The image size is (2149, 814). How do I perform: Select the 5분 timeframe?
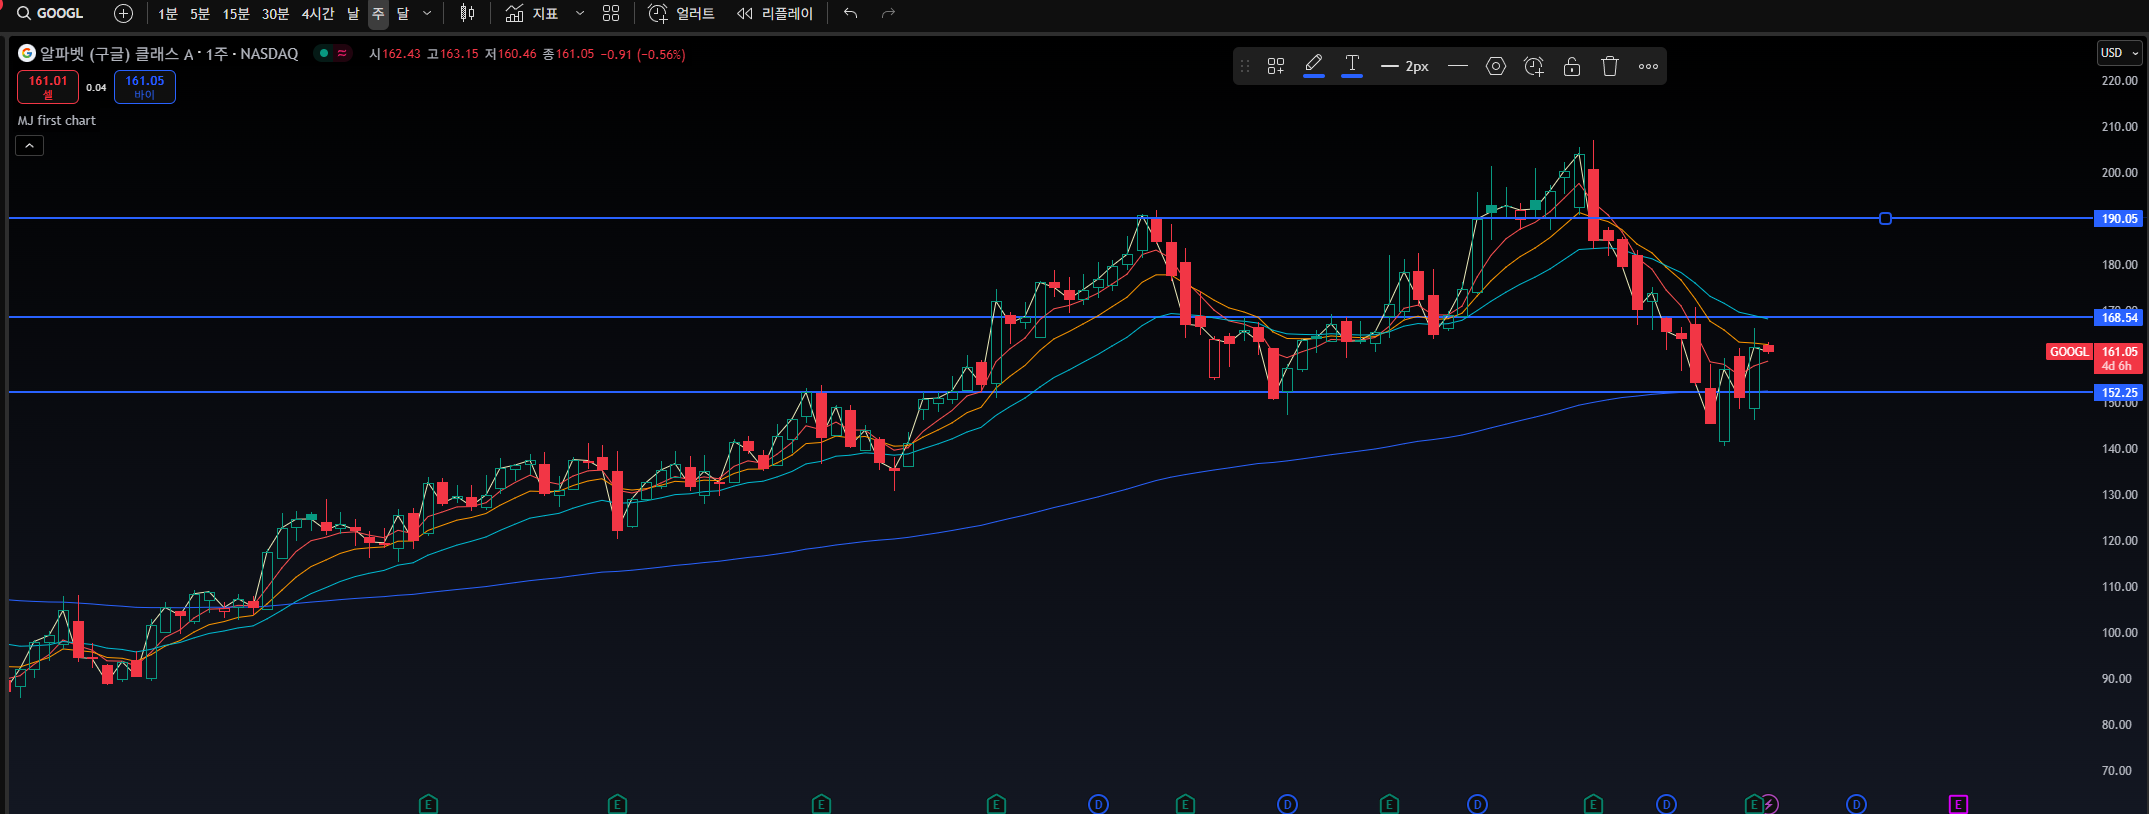[x=200, y=13]
